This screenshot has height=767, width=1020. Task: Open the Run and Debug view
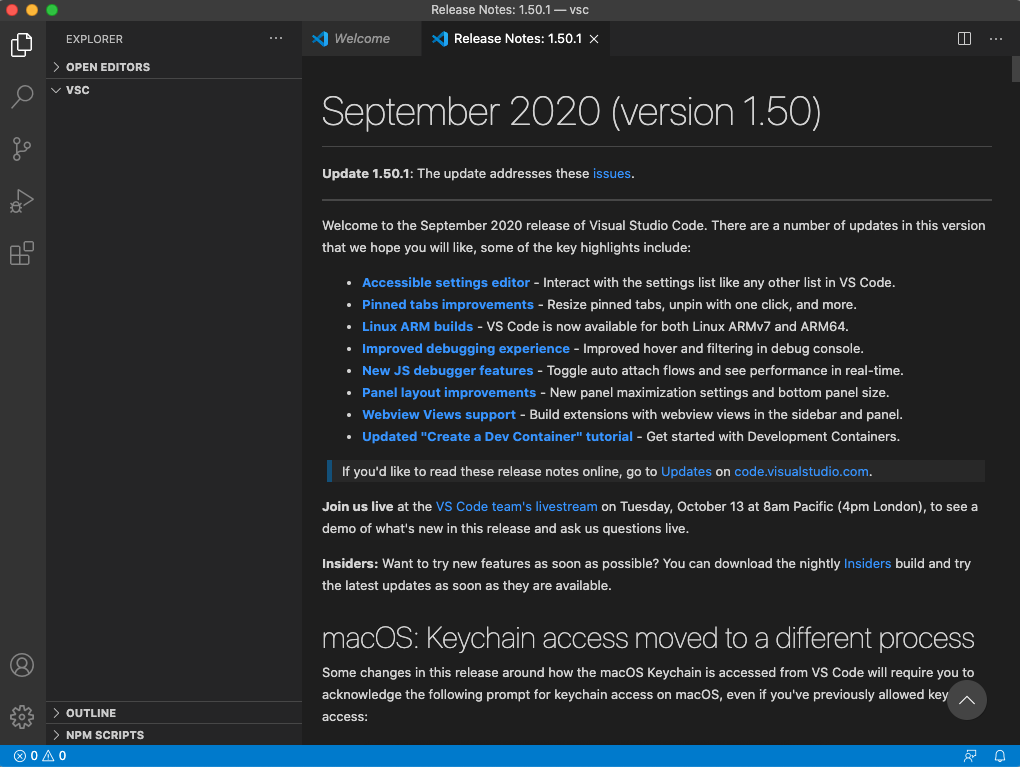click(x=21, y=201)
